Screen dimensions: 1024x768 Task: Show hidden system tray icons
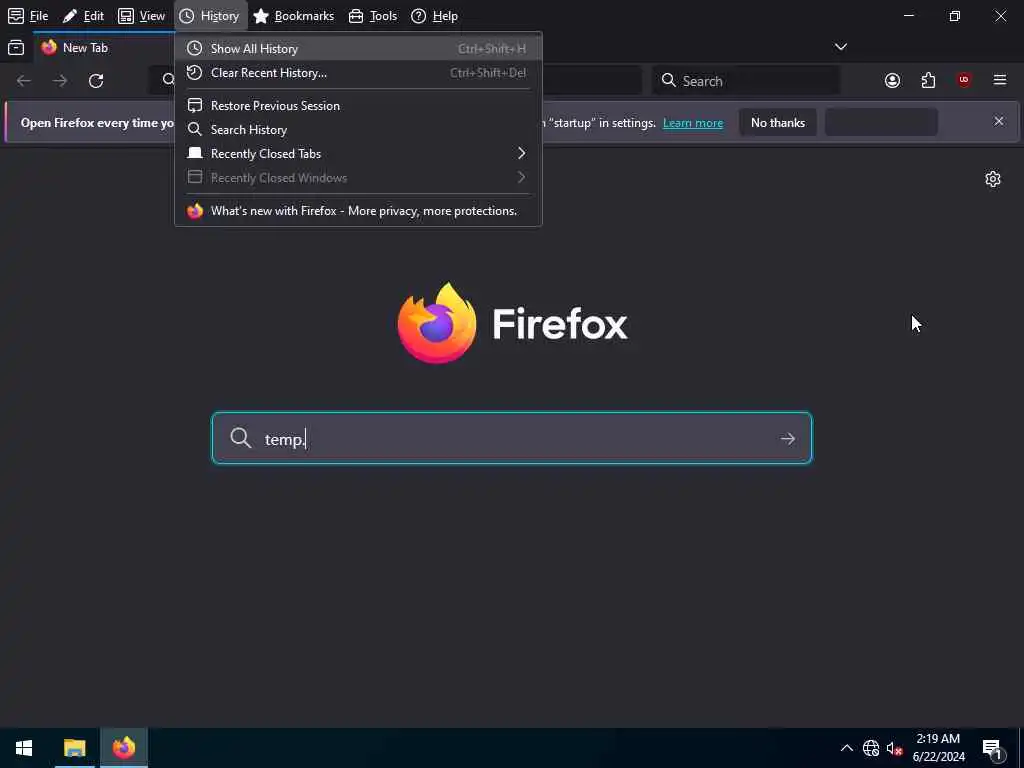coord(846,748)
